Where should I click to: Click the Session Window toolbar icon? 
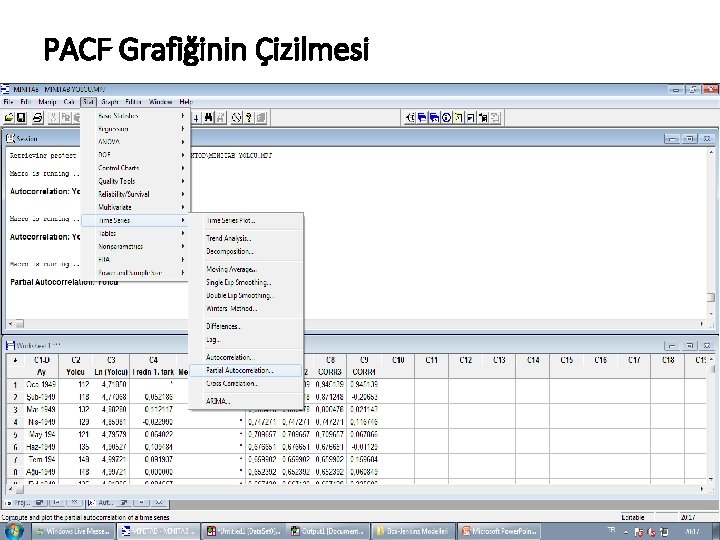point(422,118)
